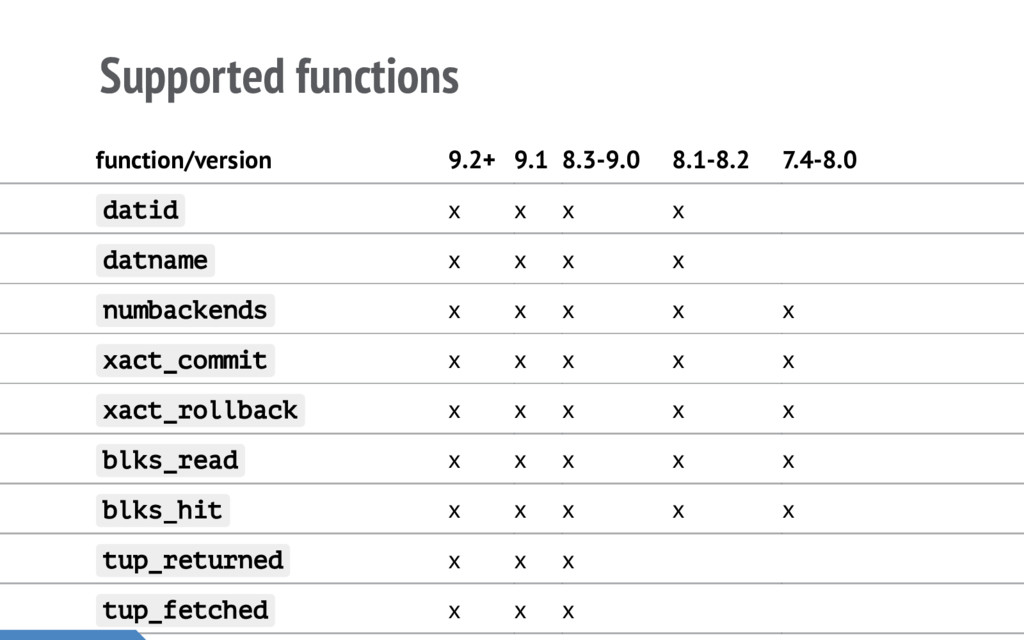
Task: Click datid's x mark under 8.1-8.2
Action: pos(679,212)
